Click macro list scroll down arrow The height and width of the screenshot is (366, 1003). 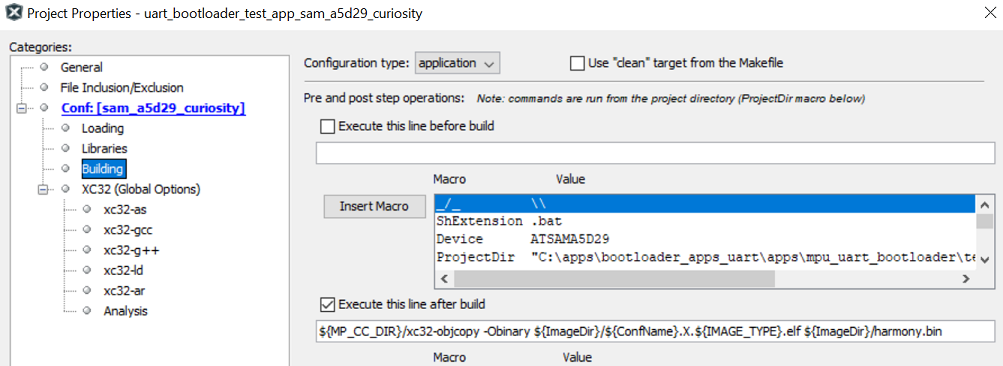click(984, 261)
